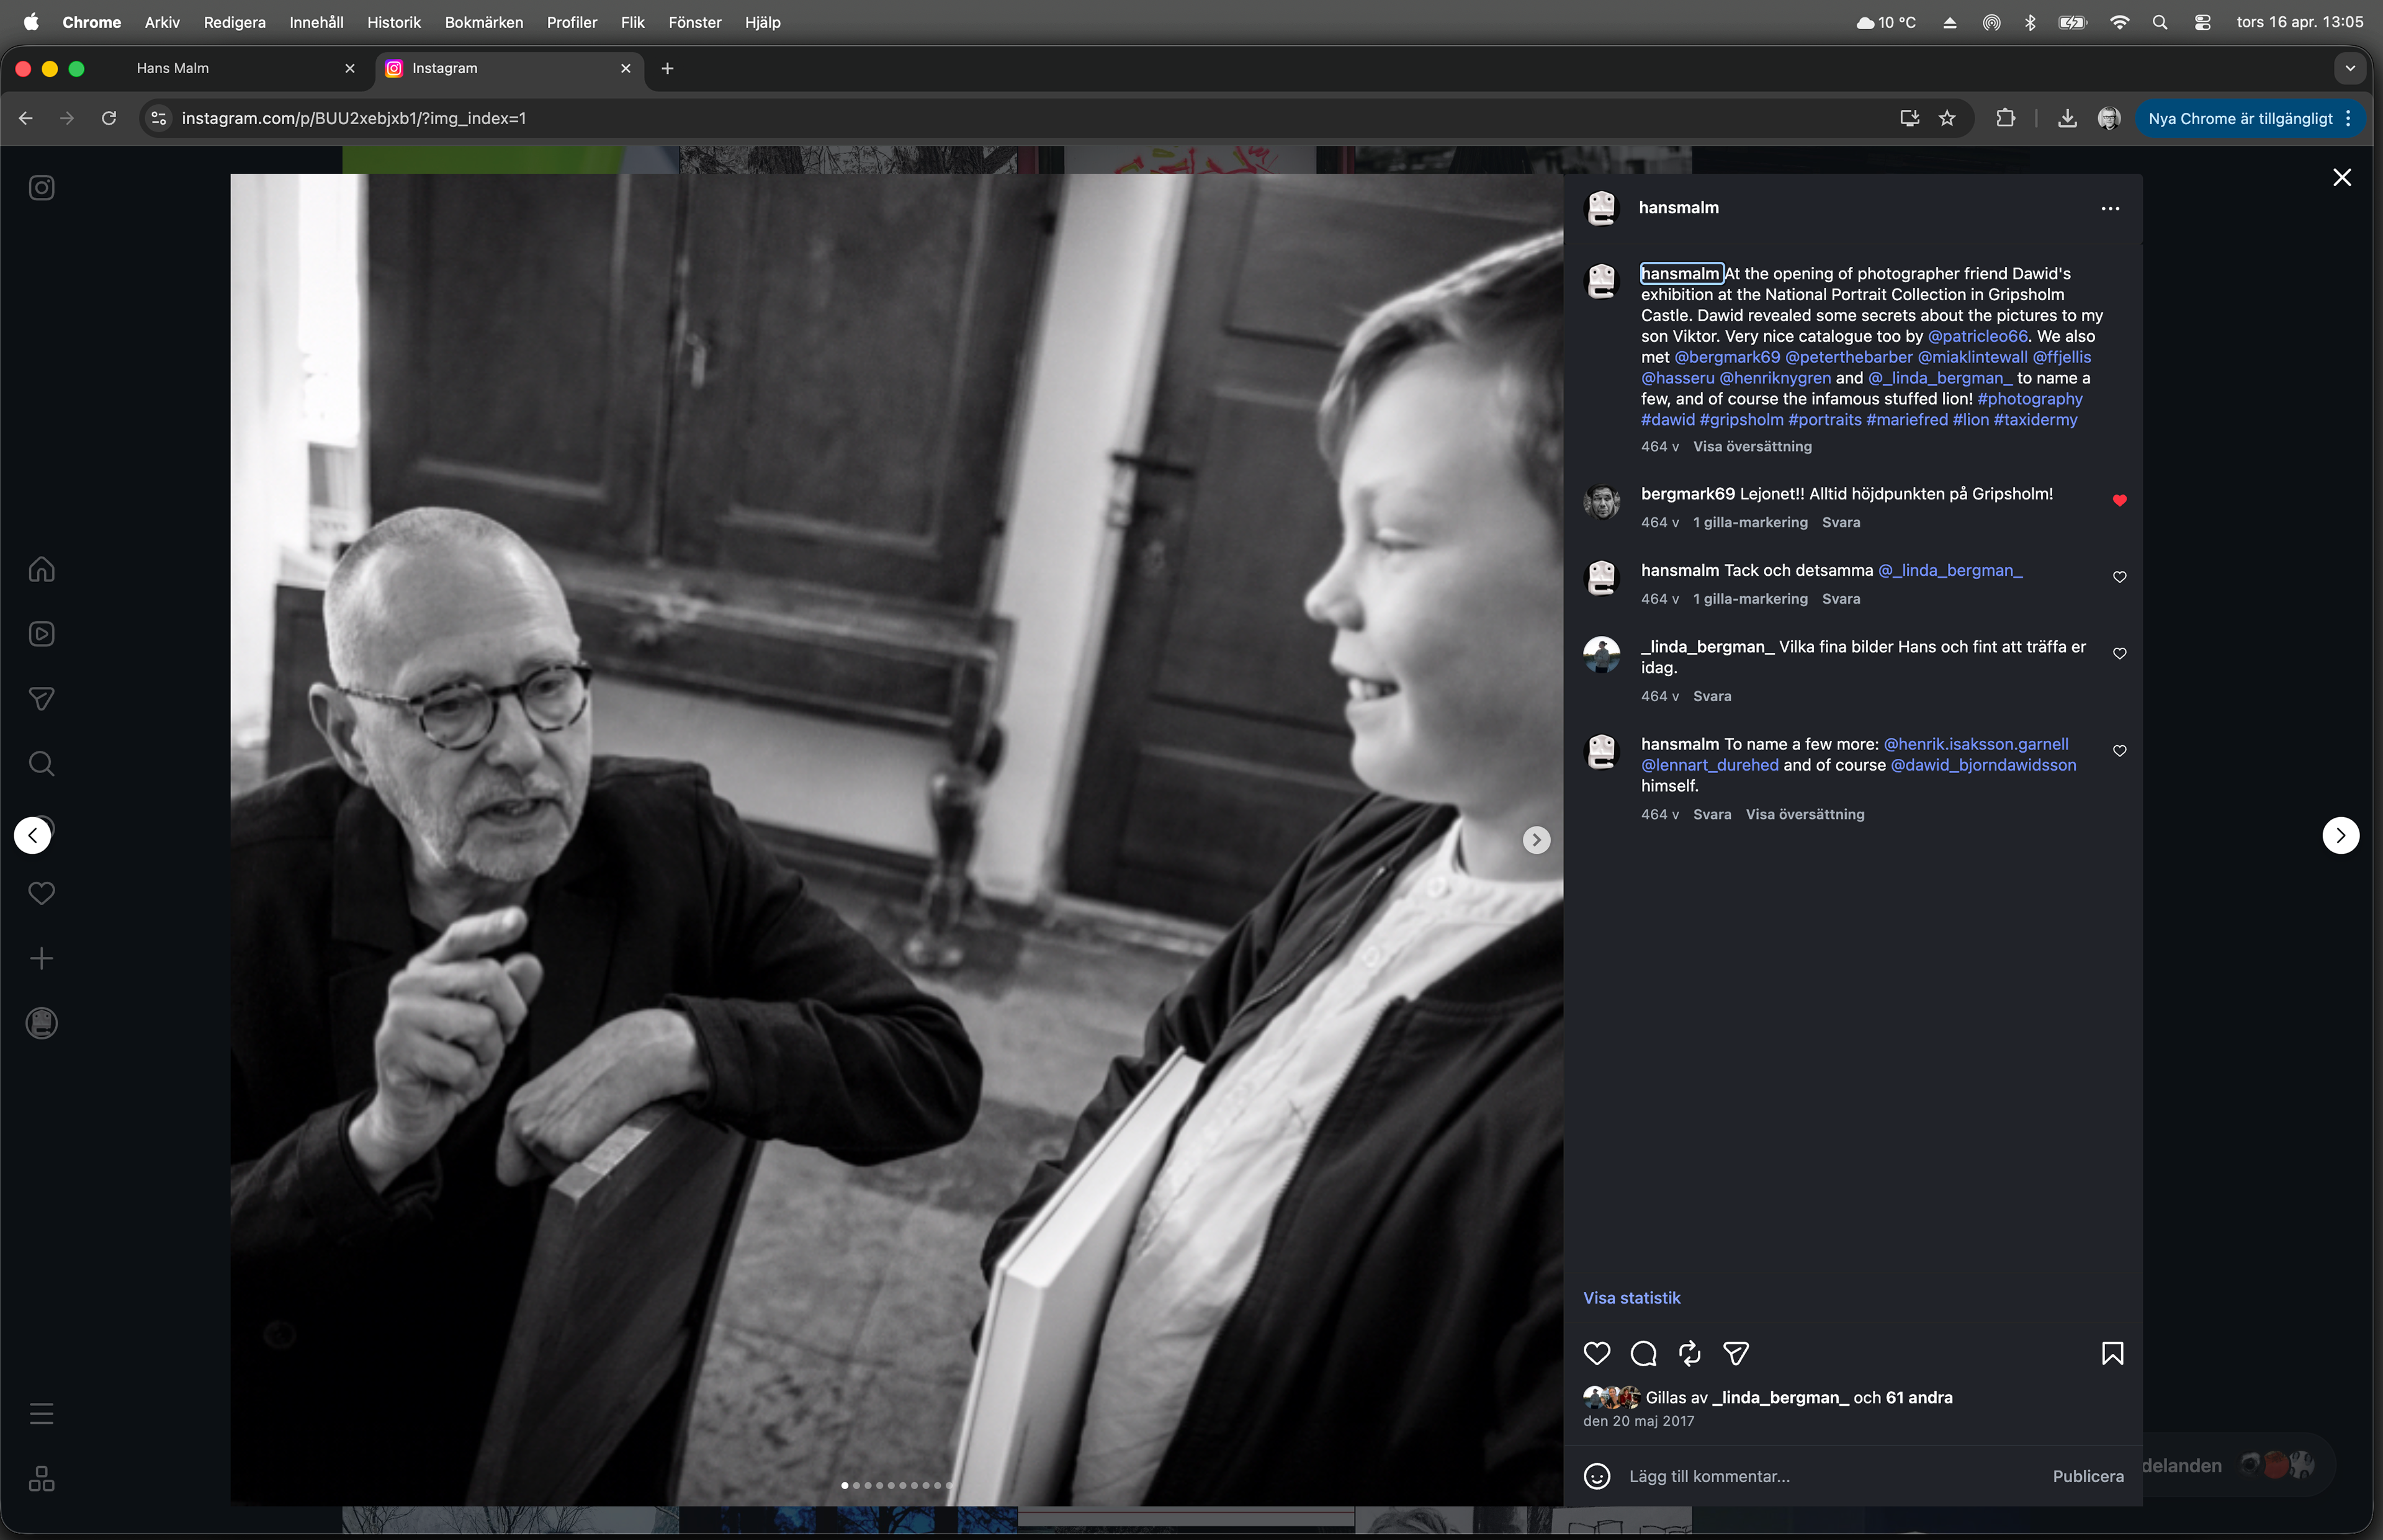Advance to the next carousel photo arrow
This screenshot has height=1540, width=2383.
[1536, 840]
